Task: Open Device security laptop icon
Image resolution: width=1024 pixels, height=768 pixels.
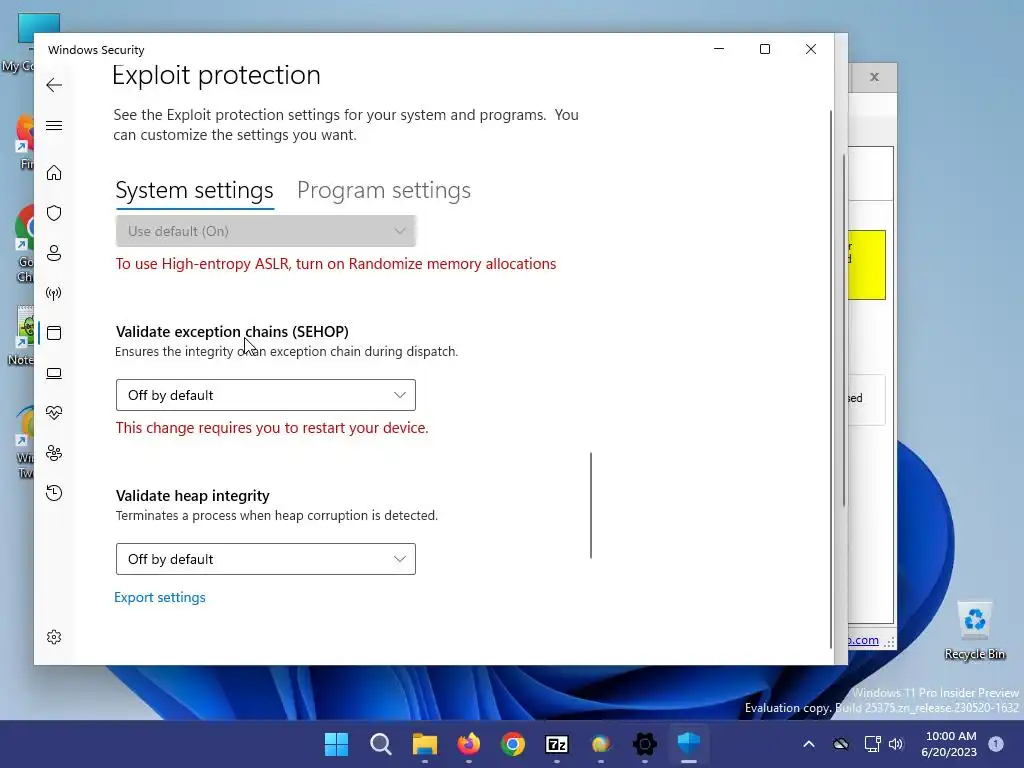Action: (x=54, y=373)
